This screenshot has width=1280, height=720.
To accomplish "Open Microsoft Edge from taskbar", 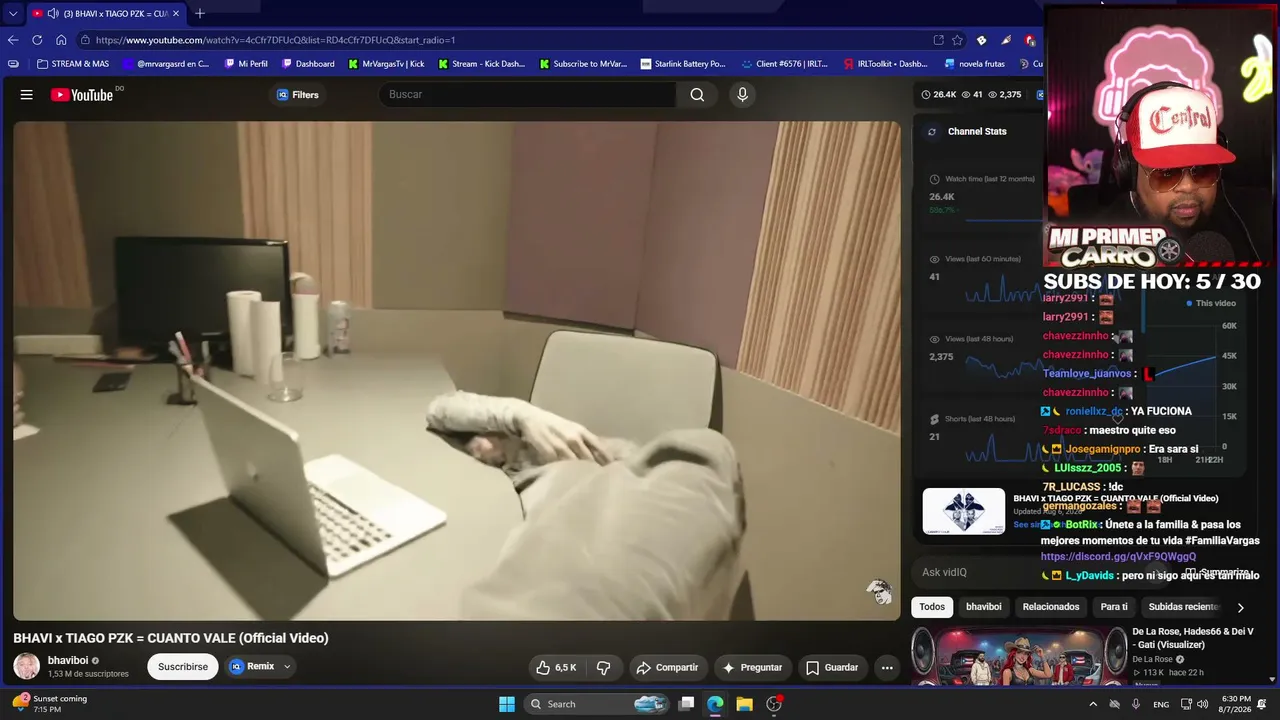I will [x=715, y=704].
